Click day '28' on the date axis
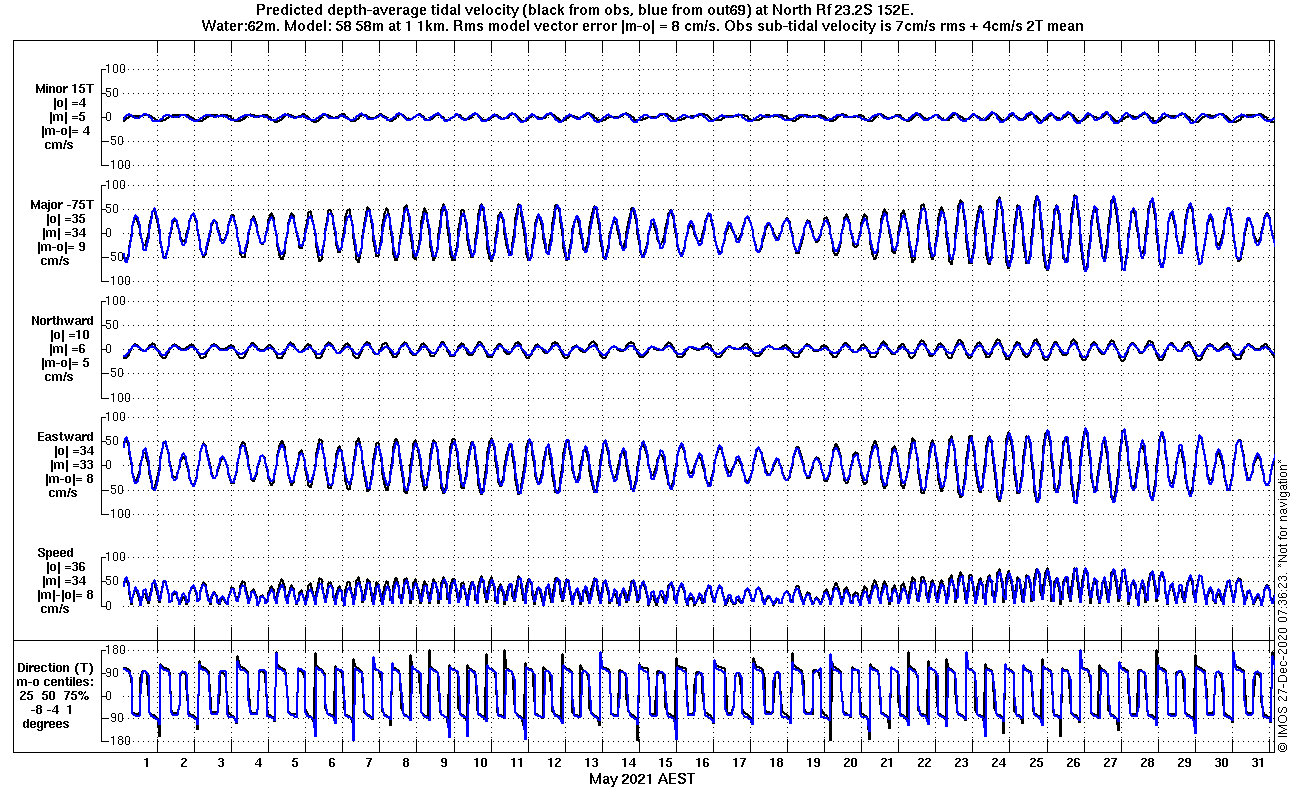 click(1147, 763)
